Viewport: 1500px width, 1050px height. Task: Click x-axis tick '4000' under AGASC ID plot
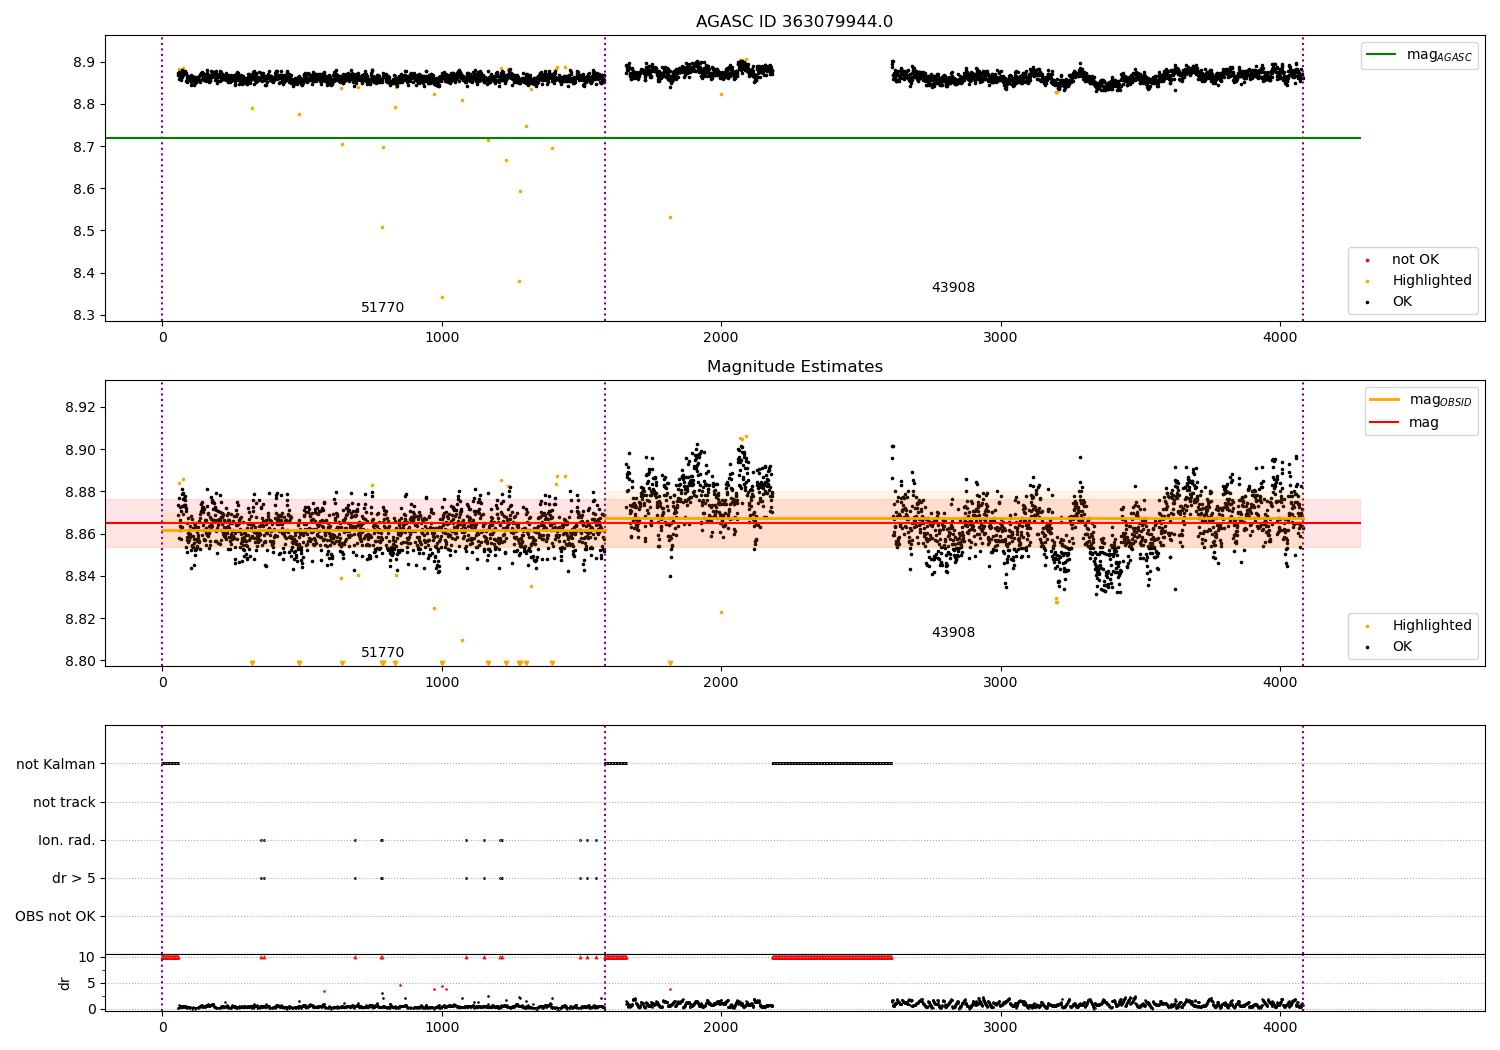tap(1281, 338)
